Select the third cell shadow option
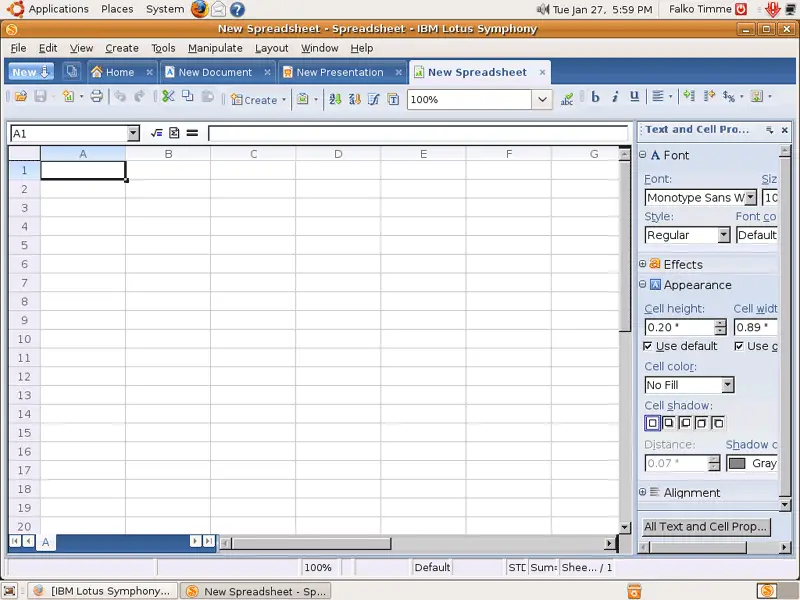This screenshot has height=600, width=800. pos(685,423)
